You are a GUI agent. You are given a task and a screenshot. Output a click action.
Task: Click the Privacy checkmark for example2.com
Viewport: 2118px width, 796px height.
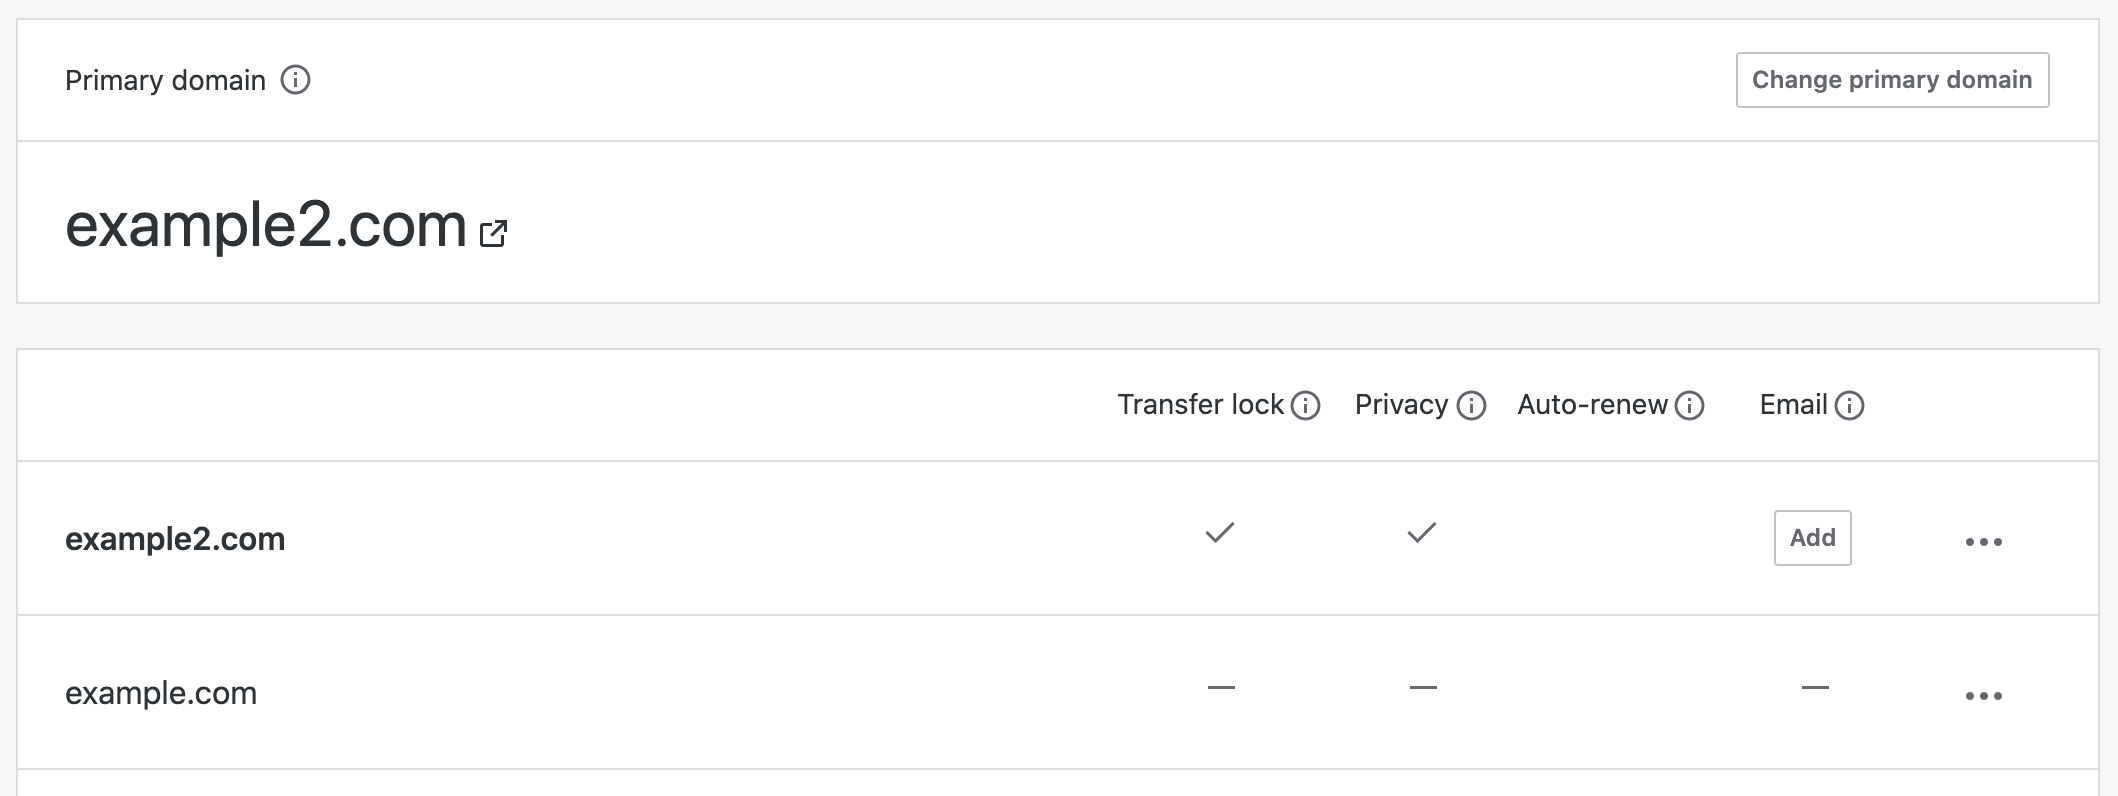pyautogui.click(x=1422, y=533)
